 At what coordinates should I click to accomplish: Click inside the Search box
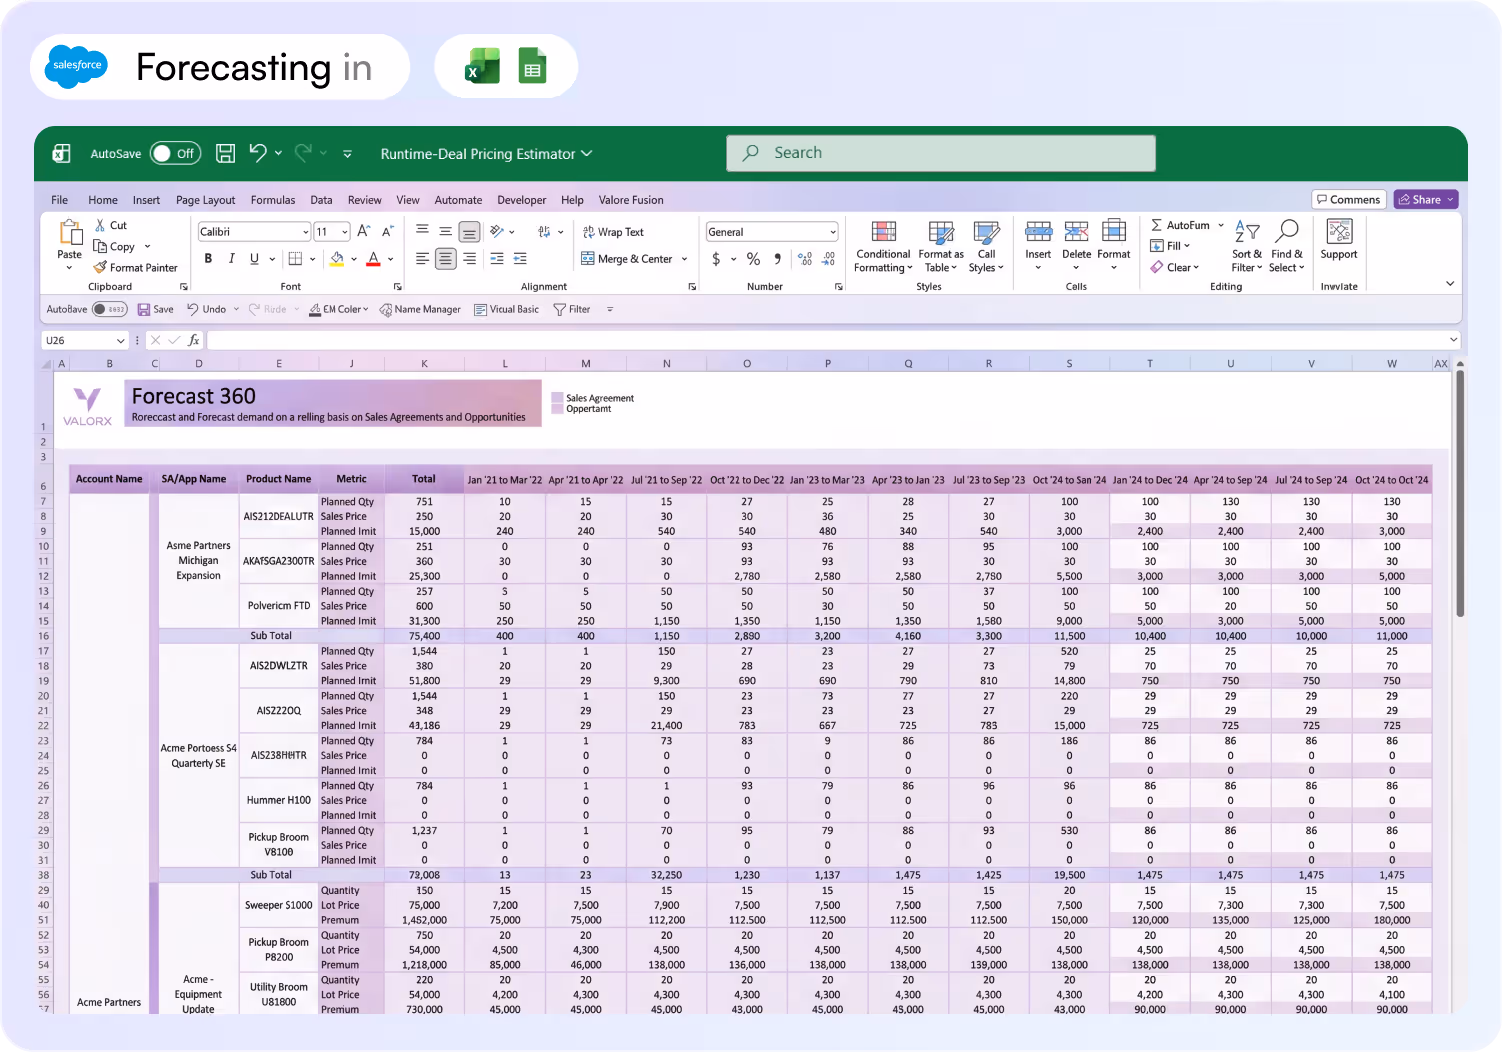point(940,152)
